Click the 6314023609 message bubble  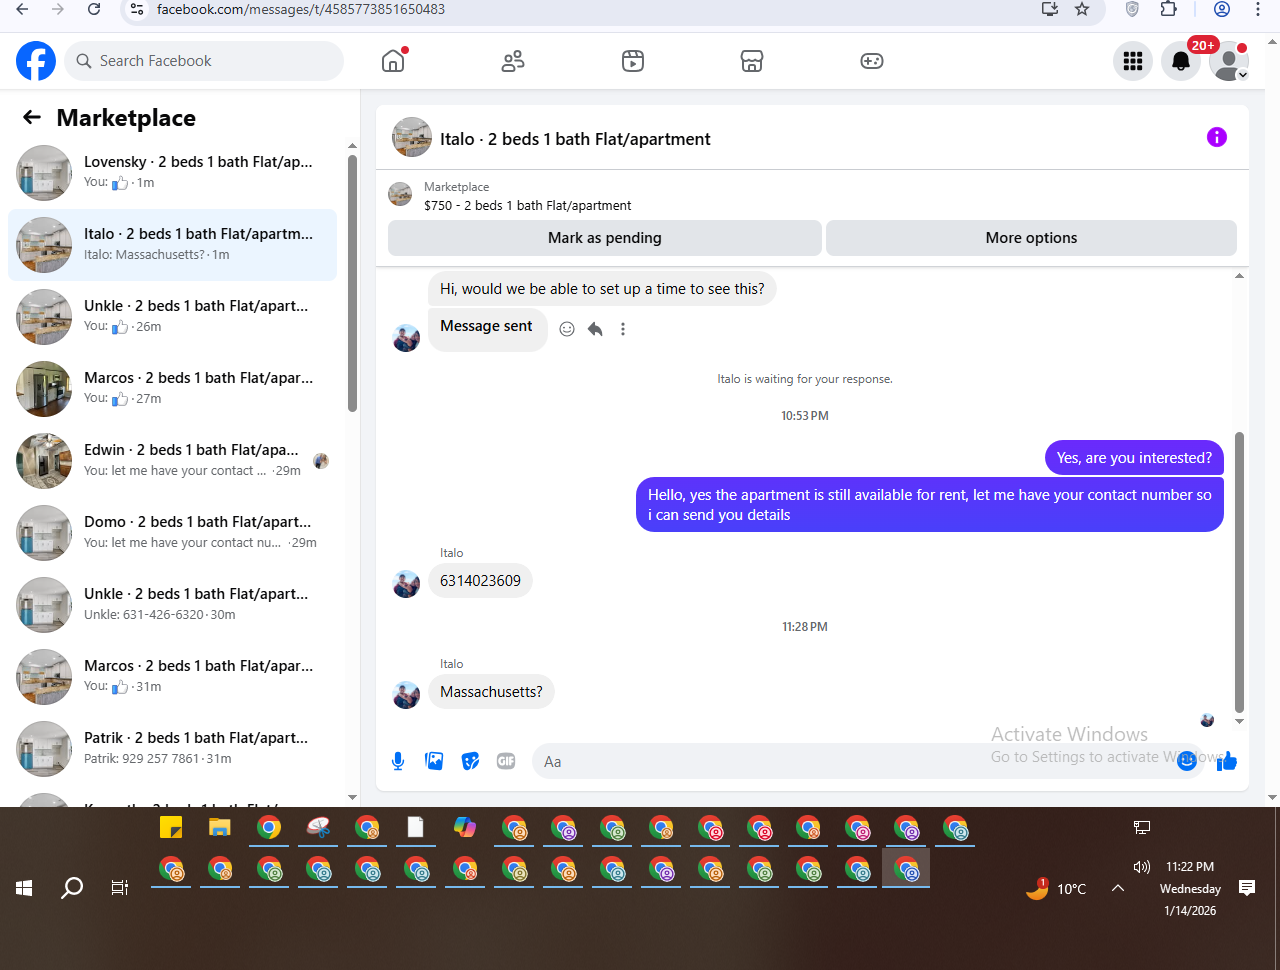(x=480, y=581)
